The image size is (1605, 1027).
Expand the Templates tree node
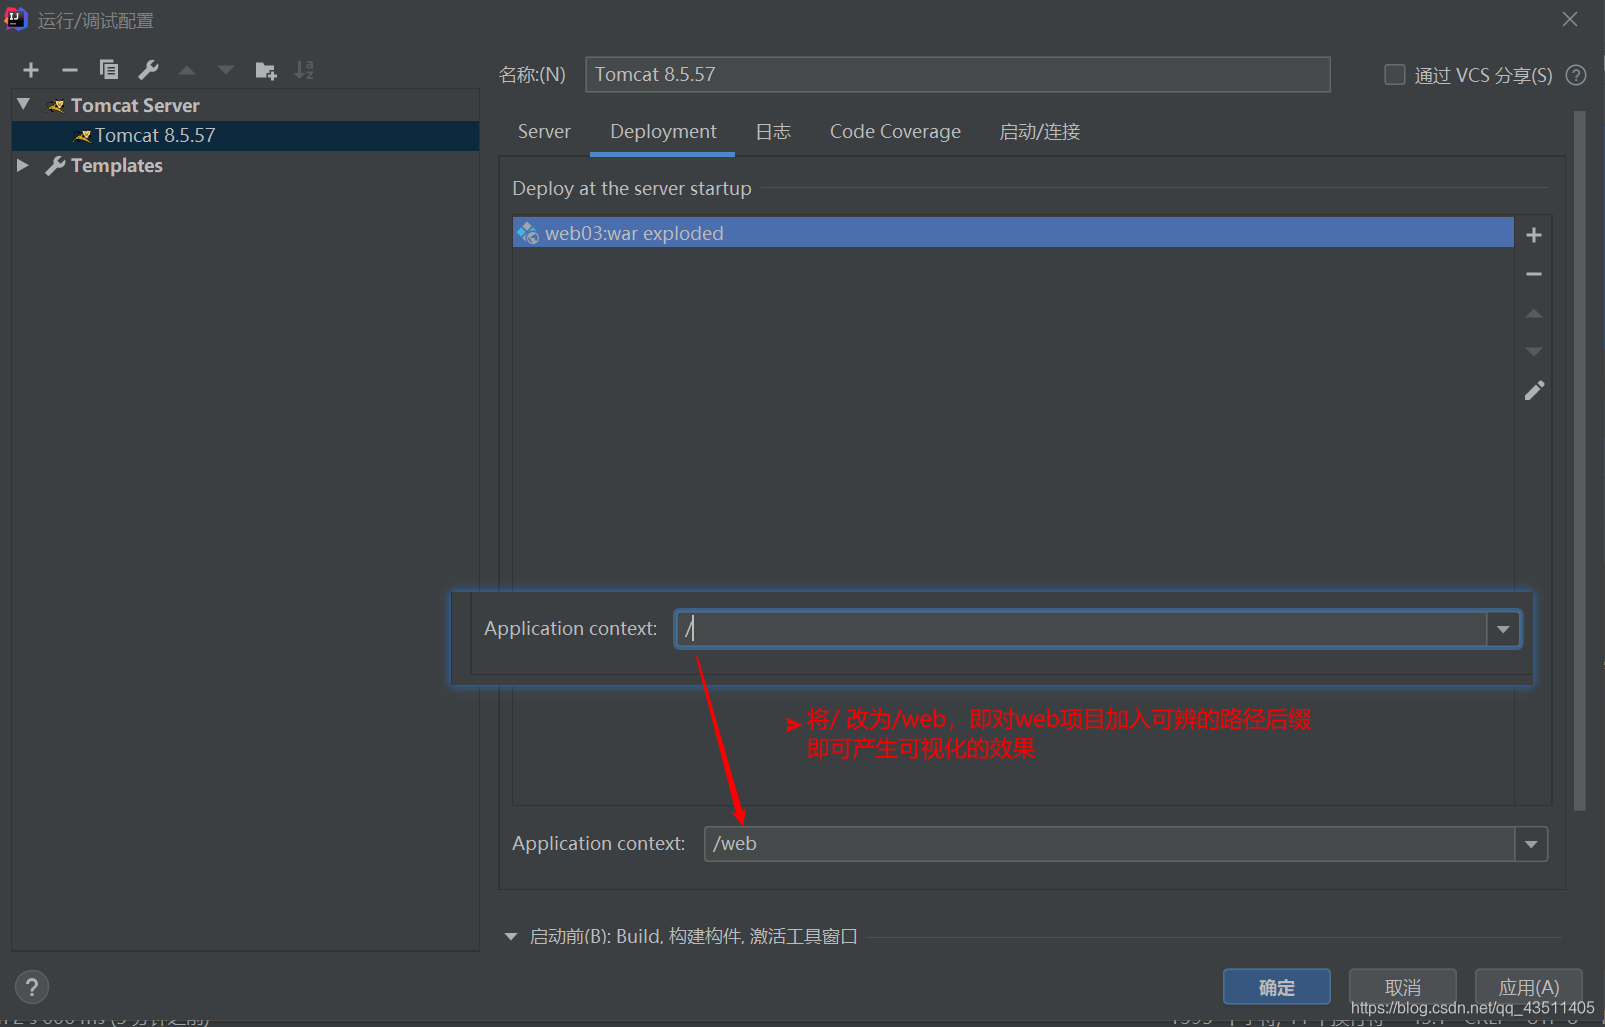[x=22, y=165]
